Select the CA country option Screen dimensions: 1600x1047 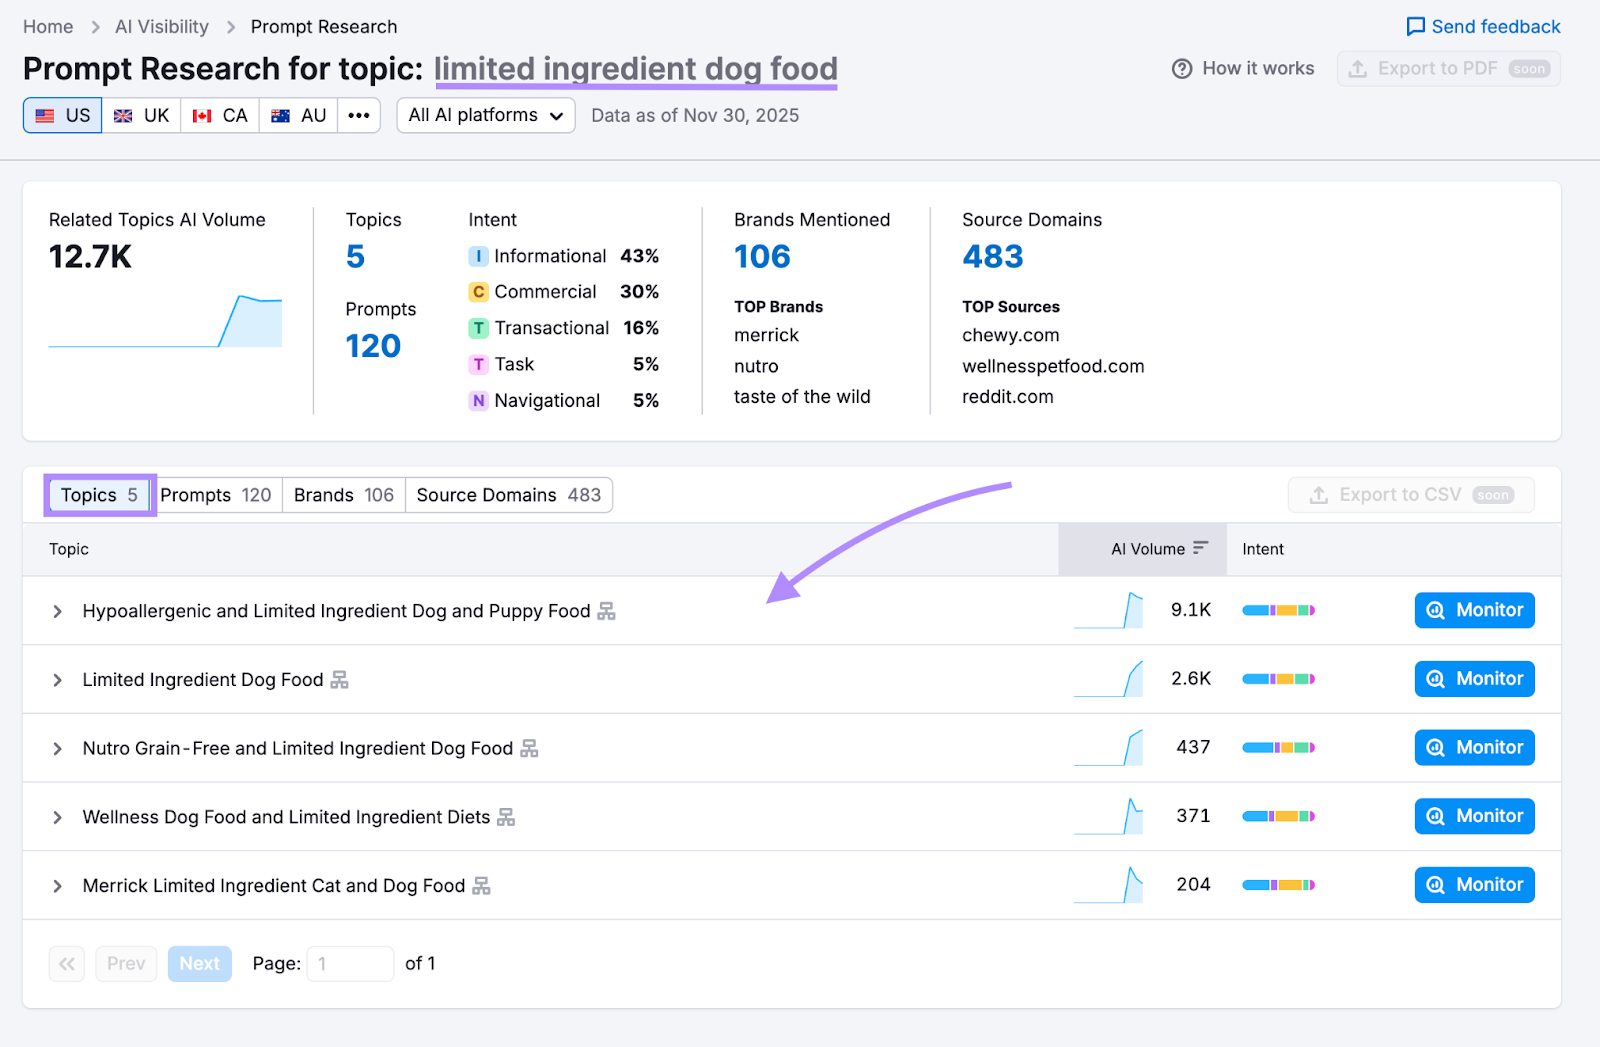pos(219,115)
